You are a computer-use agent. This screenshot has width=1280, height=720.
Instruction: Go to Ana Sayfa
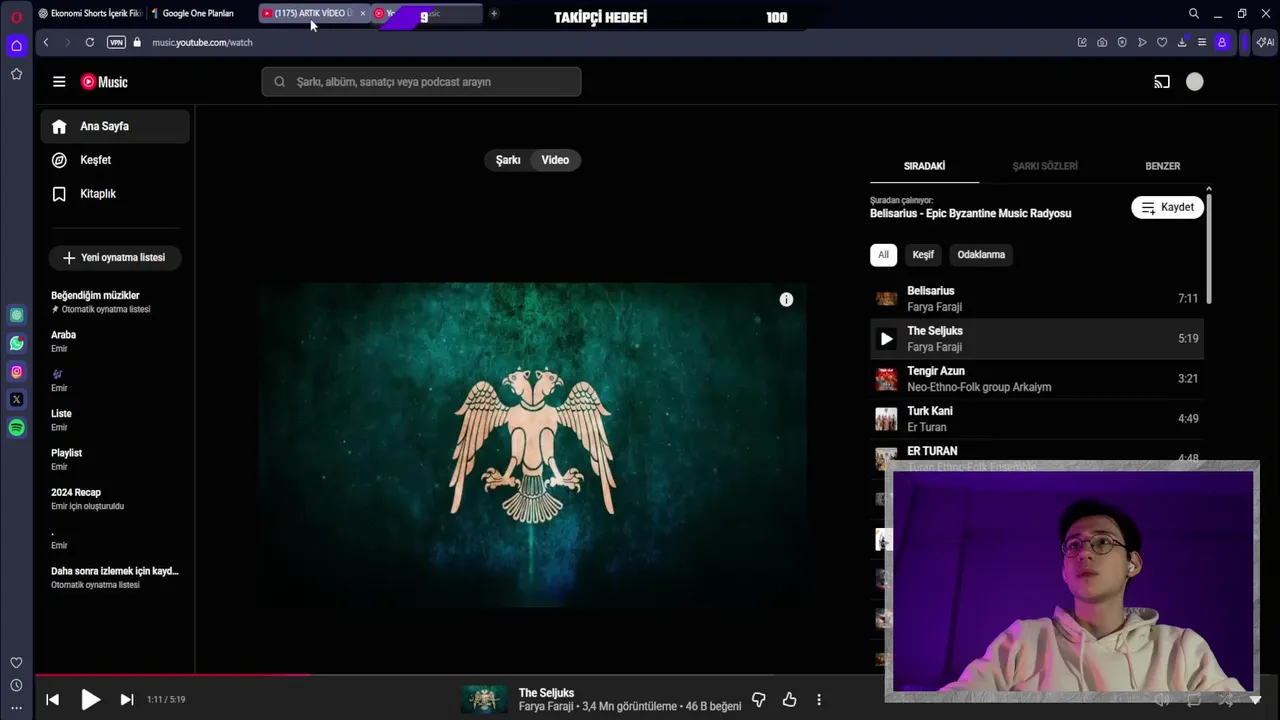tap(115, 127)
